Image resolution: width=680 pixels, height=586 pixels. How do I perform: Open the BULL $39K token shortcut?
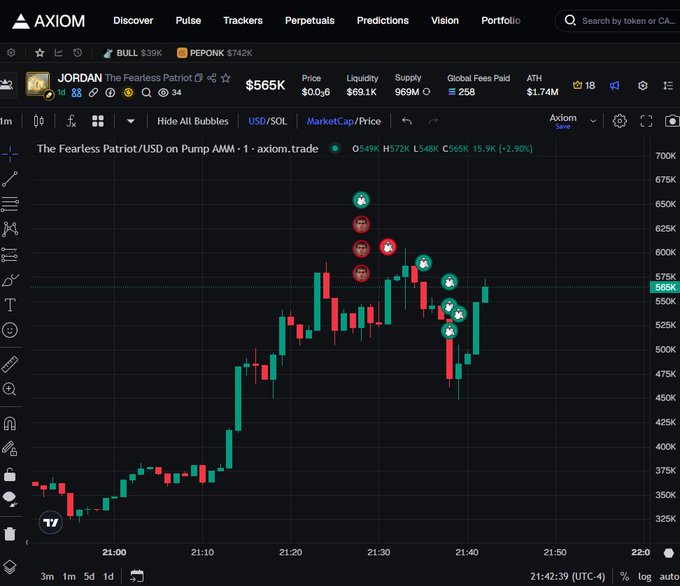132,53
